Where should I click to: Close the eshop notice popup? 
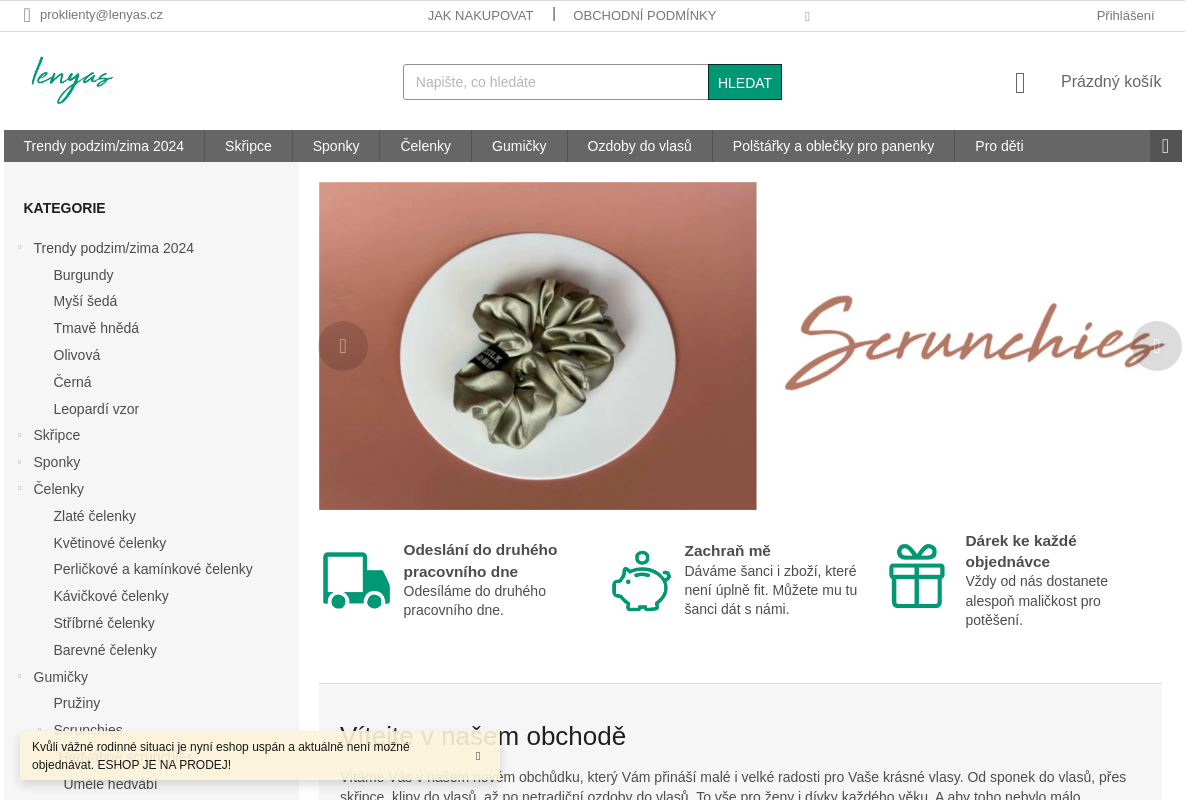[x=478, y=756]
